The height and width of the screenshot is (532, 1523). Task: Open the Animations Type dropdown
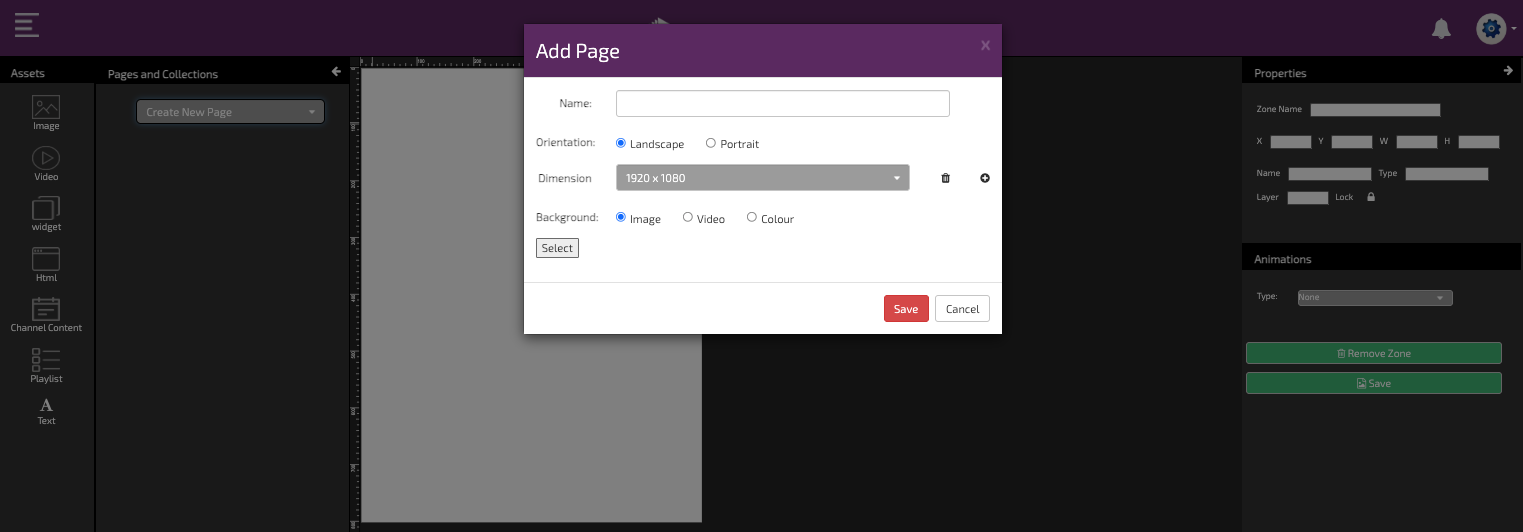(1374, 297)
